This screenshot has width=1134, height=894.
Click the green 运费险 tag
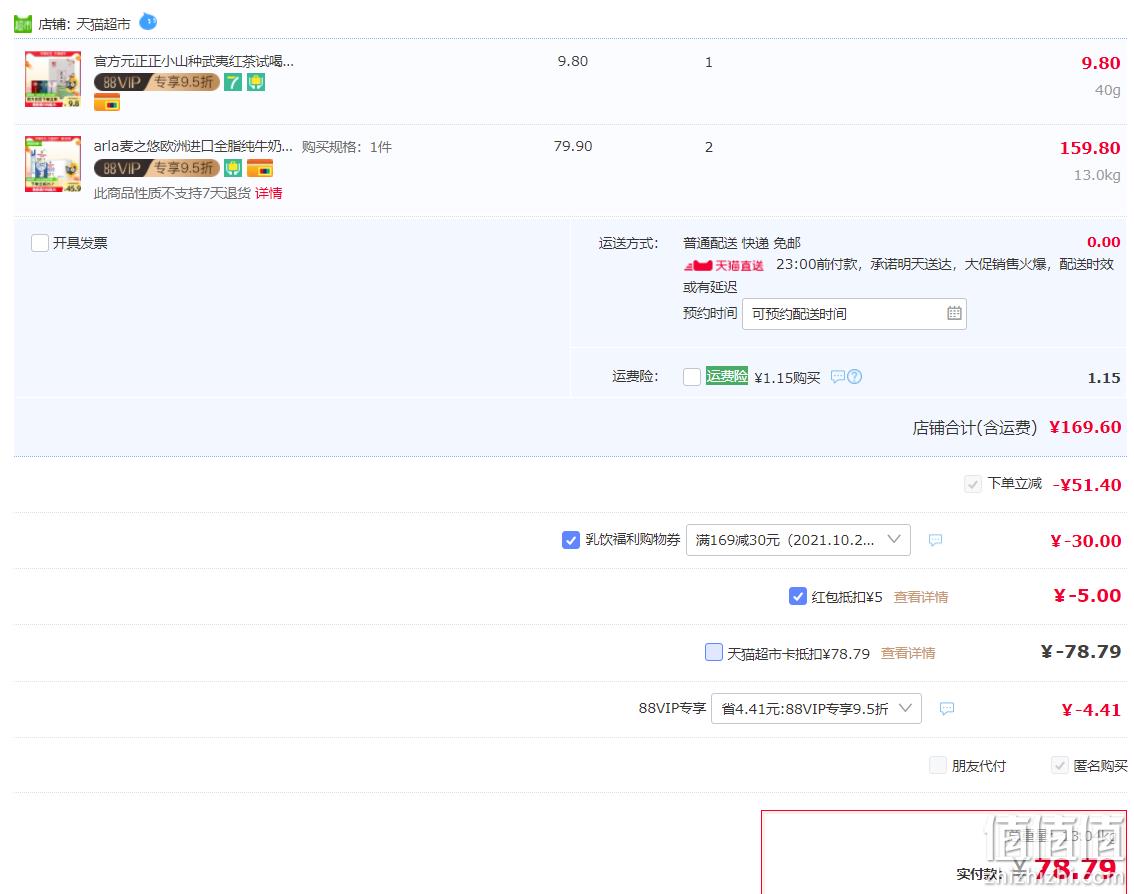[727, 376]
